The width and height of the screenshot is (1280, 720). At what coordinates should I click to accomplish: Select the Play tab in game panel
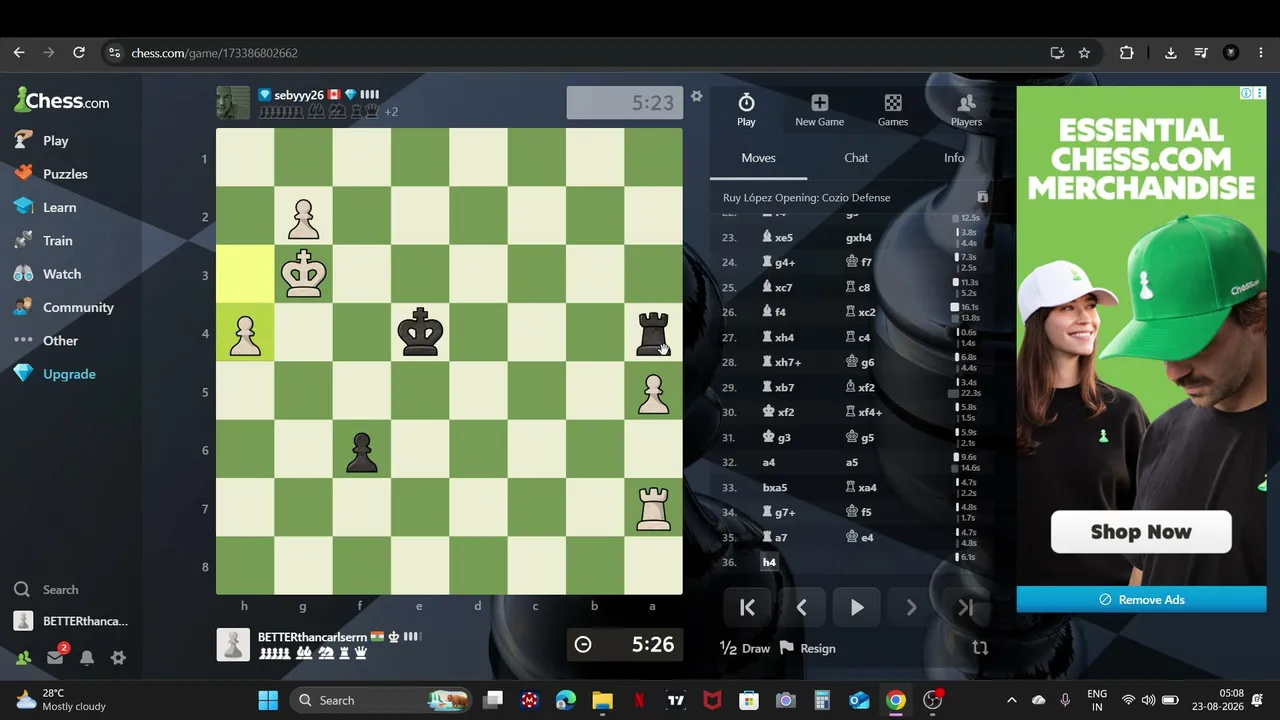coord(746,110)
